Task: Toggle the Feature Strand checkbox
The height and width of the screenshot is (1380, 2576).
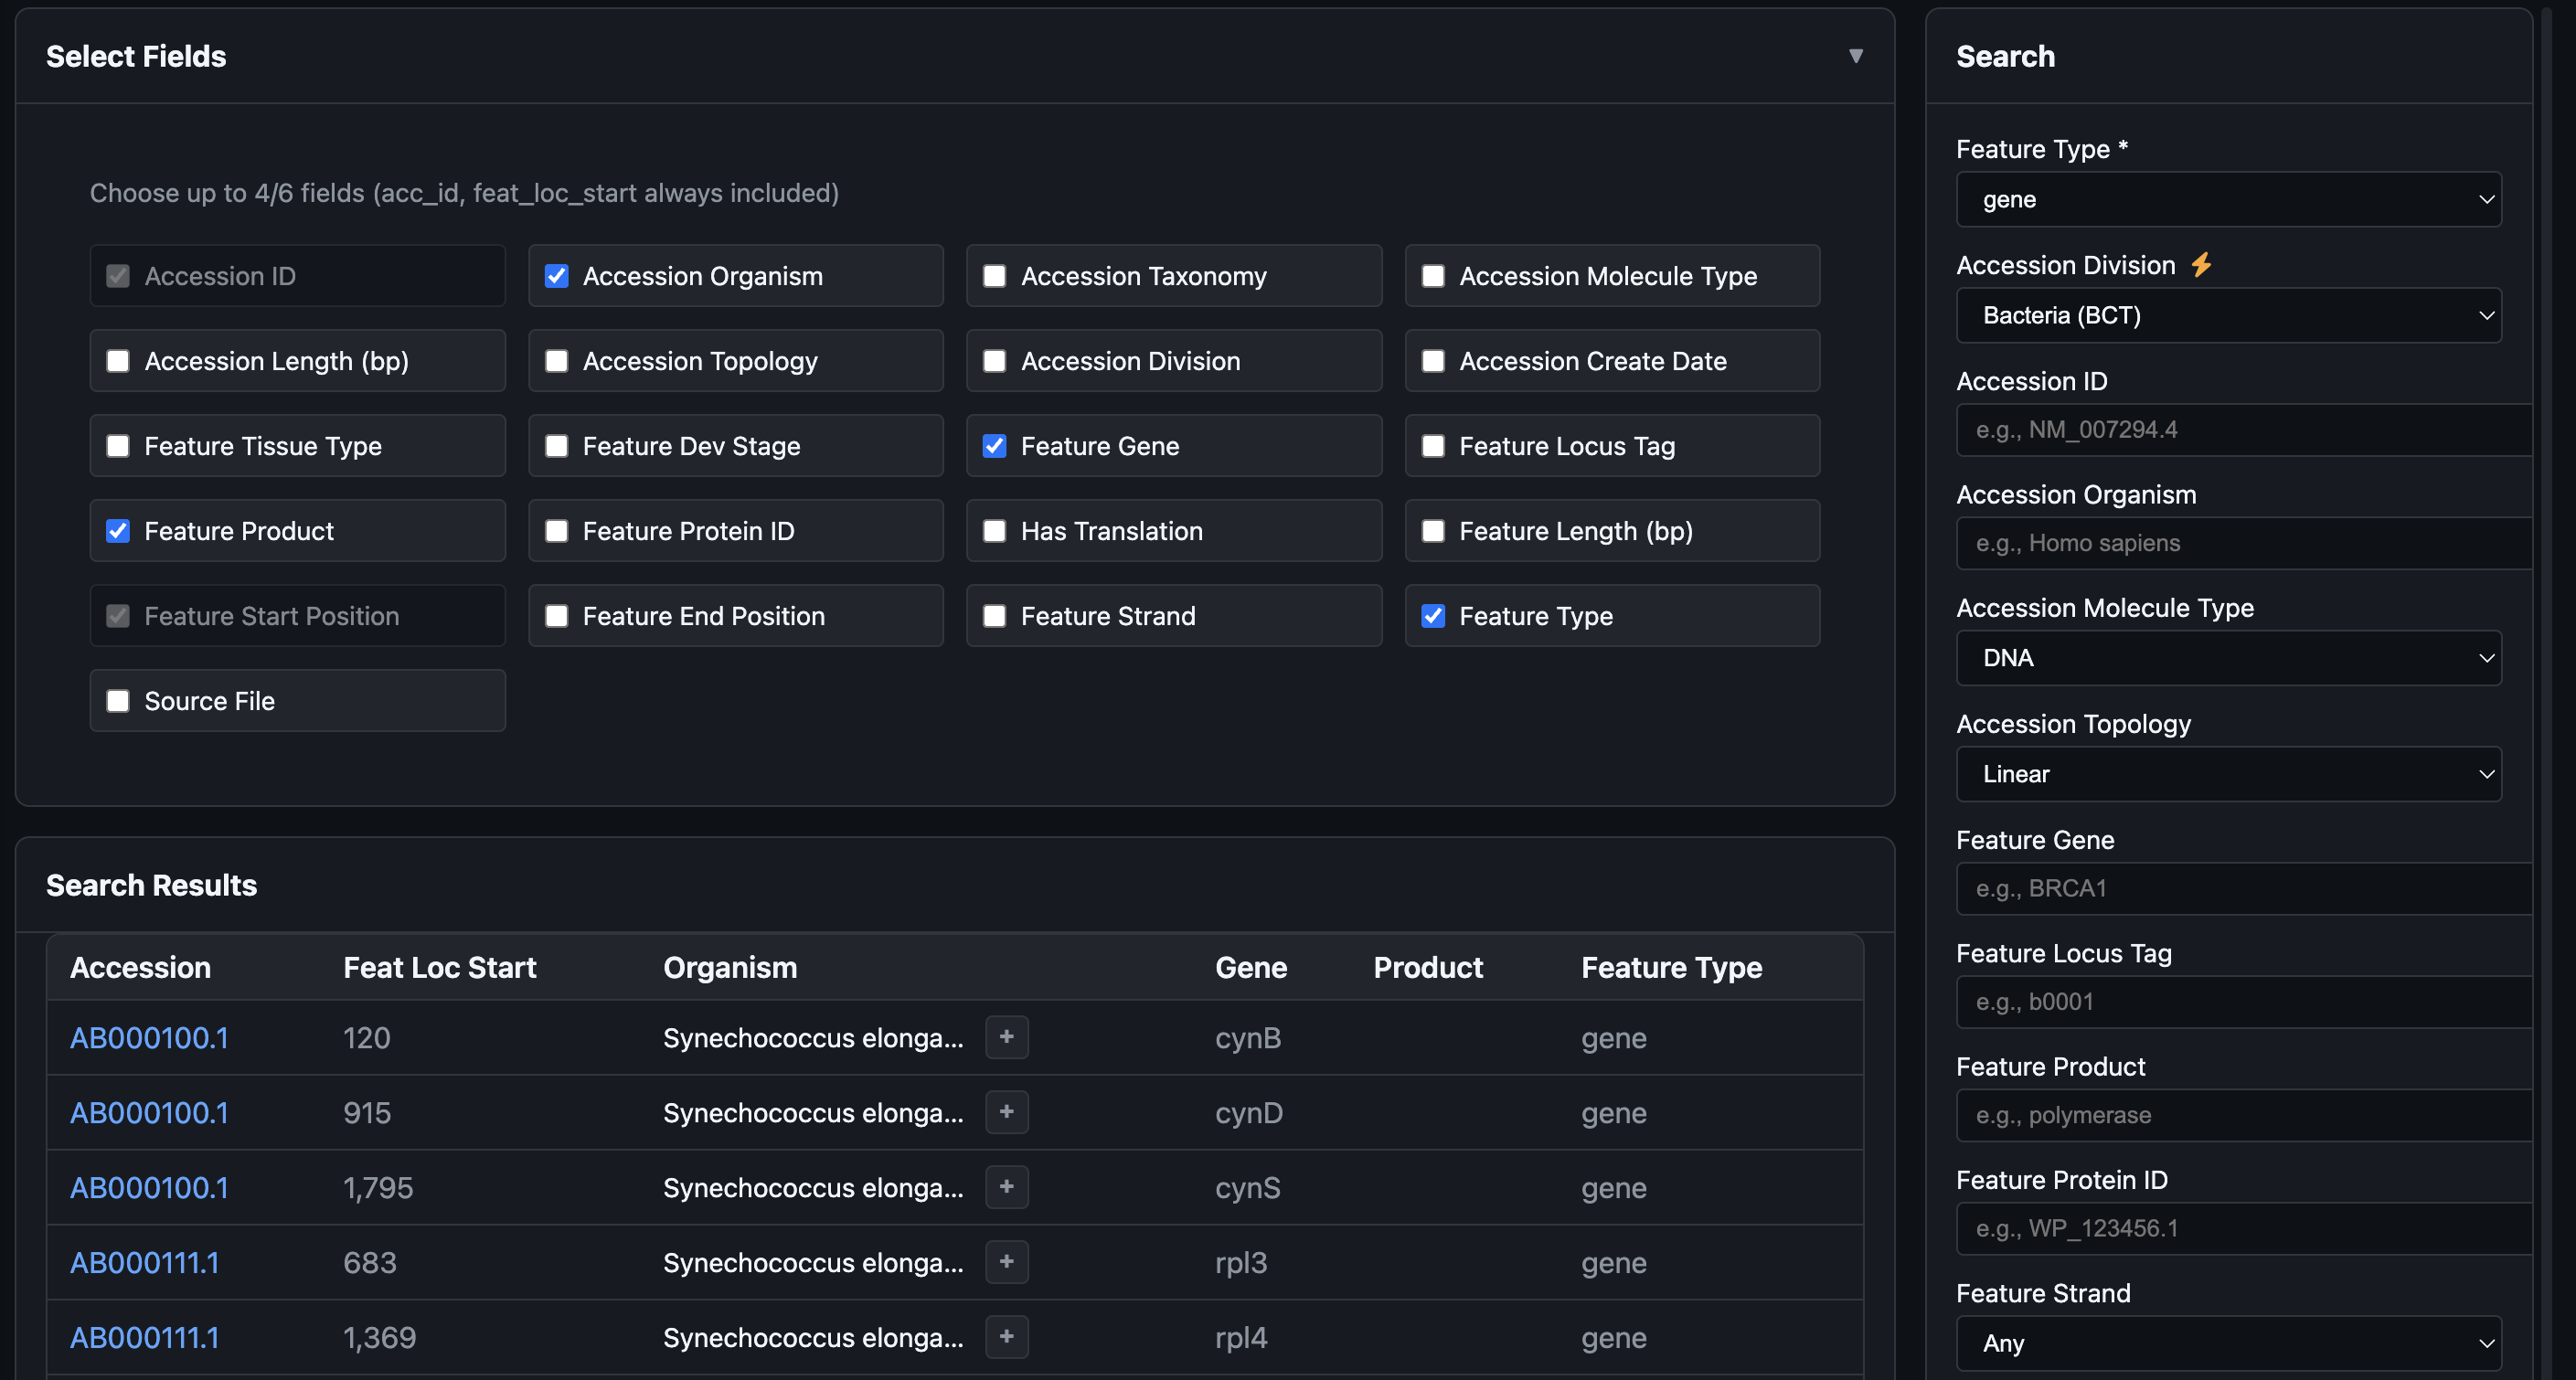Action: (x=994, y=616)
